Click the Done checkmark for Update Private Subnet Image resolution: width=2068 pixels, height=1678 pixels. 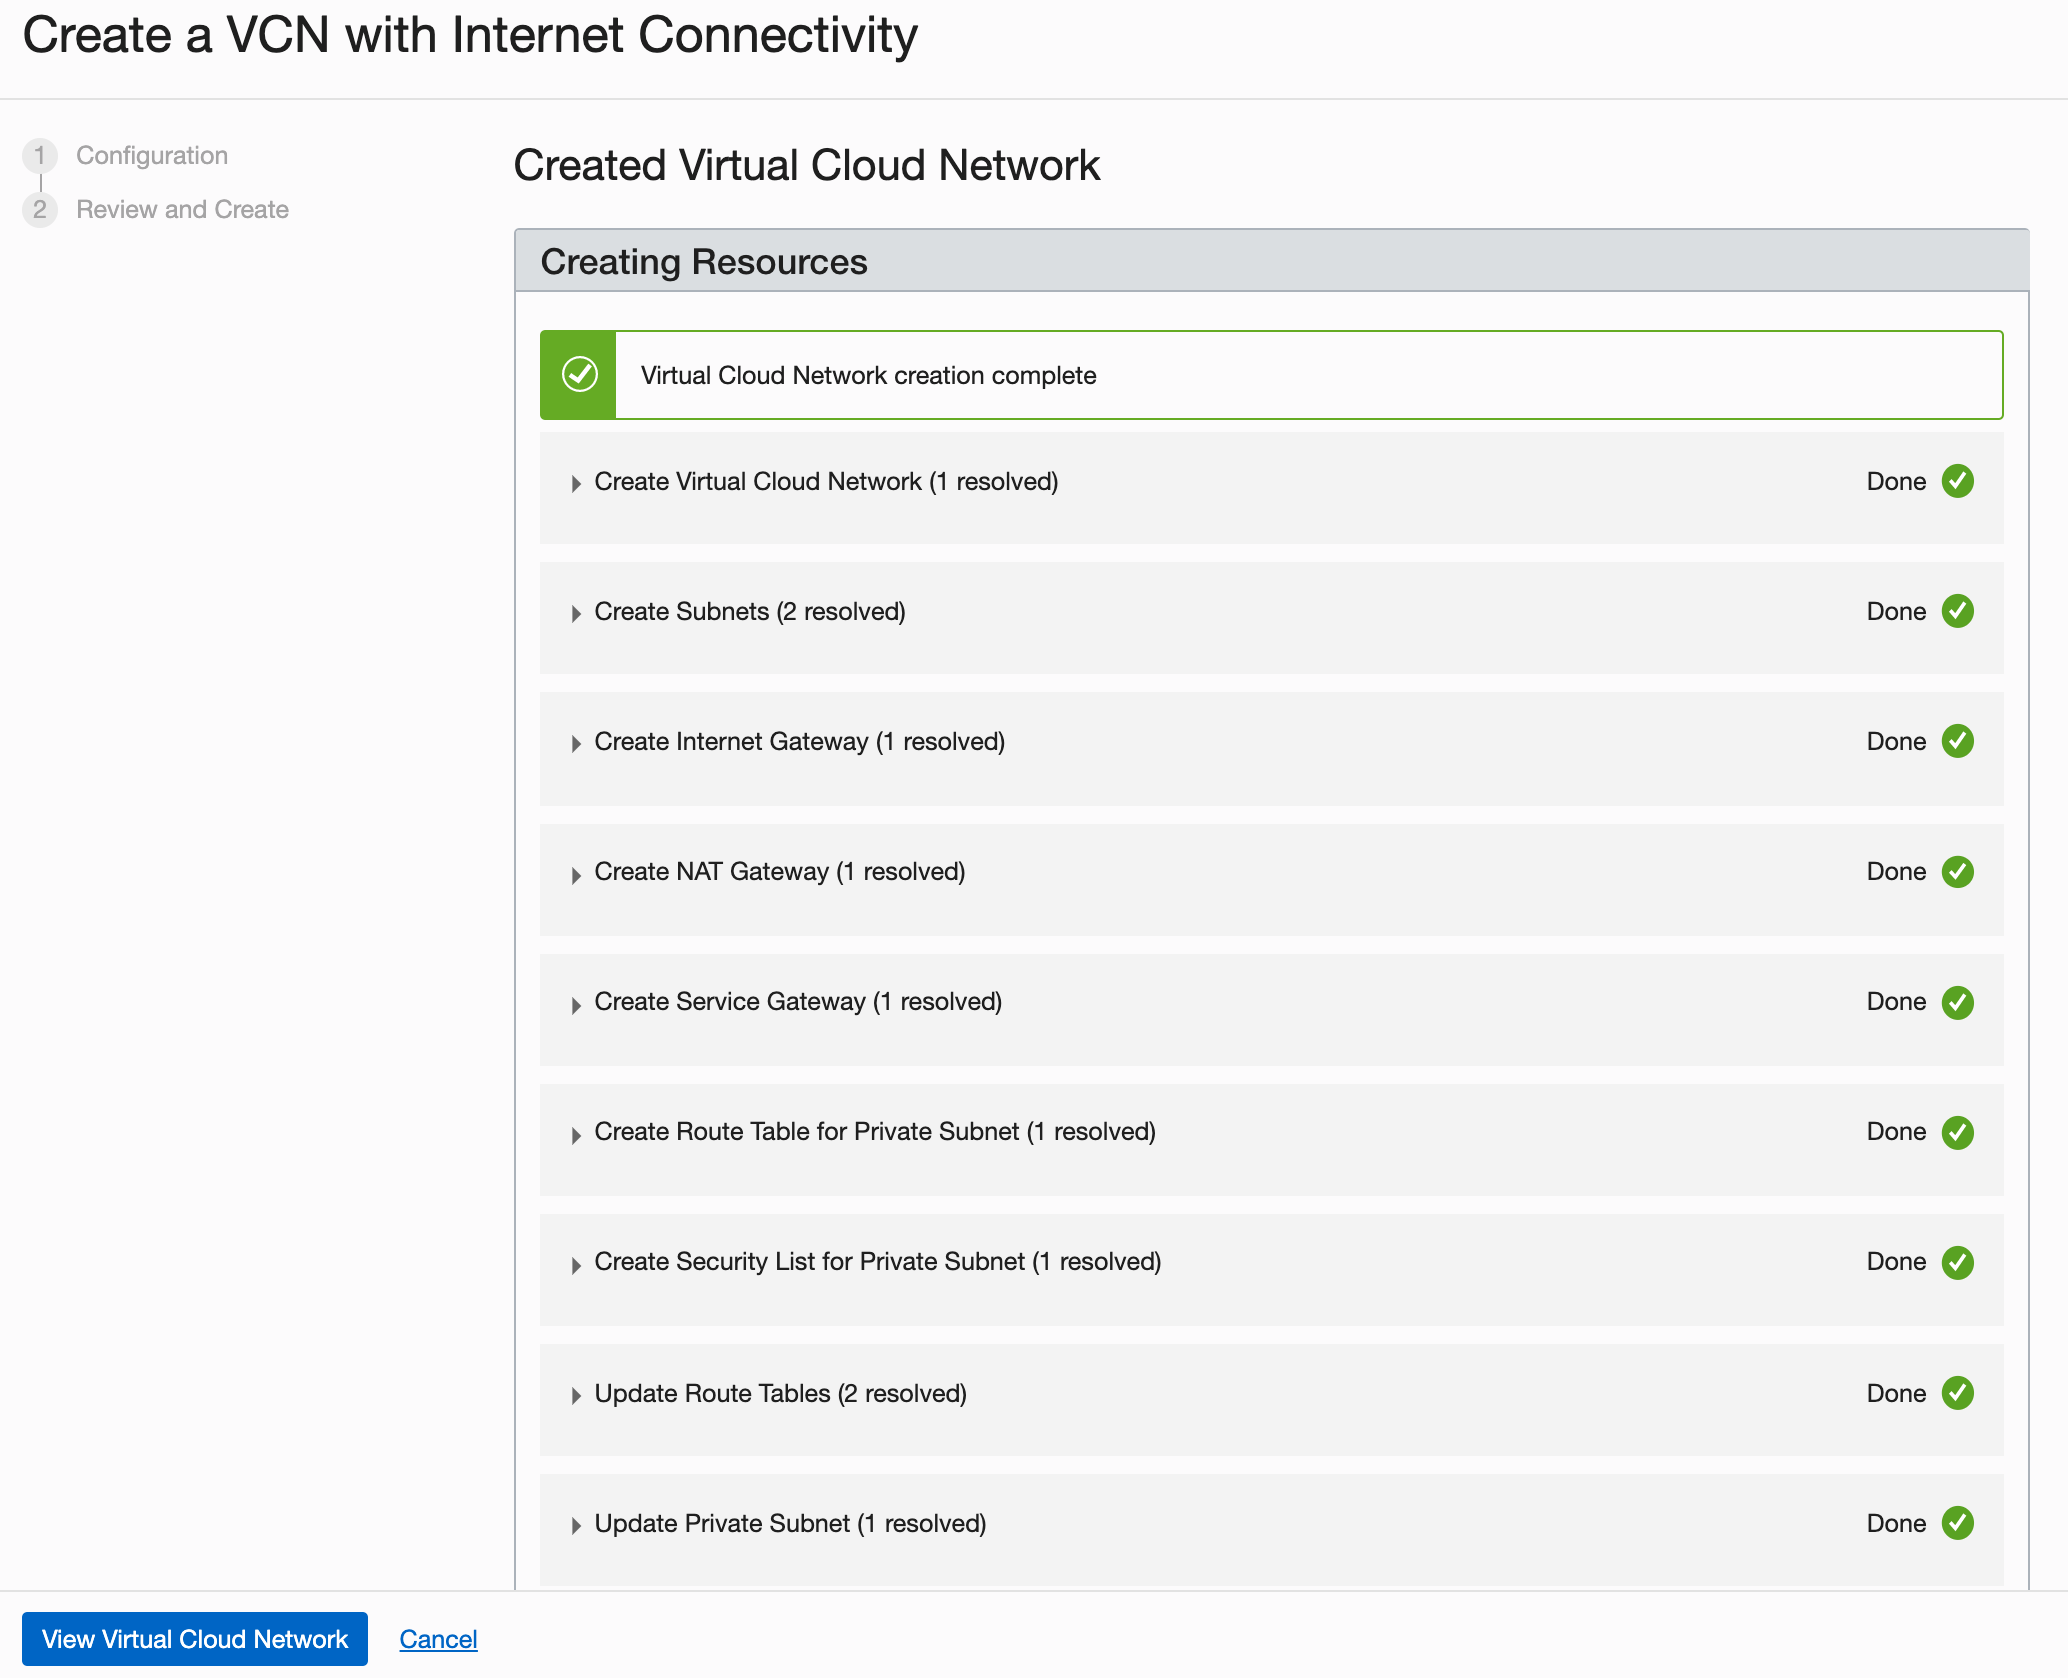click(1957, 1523)
